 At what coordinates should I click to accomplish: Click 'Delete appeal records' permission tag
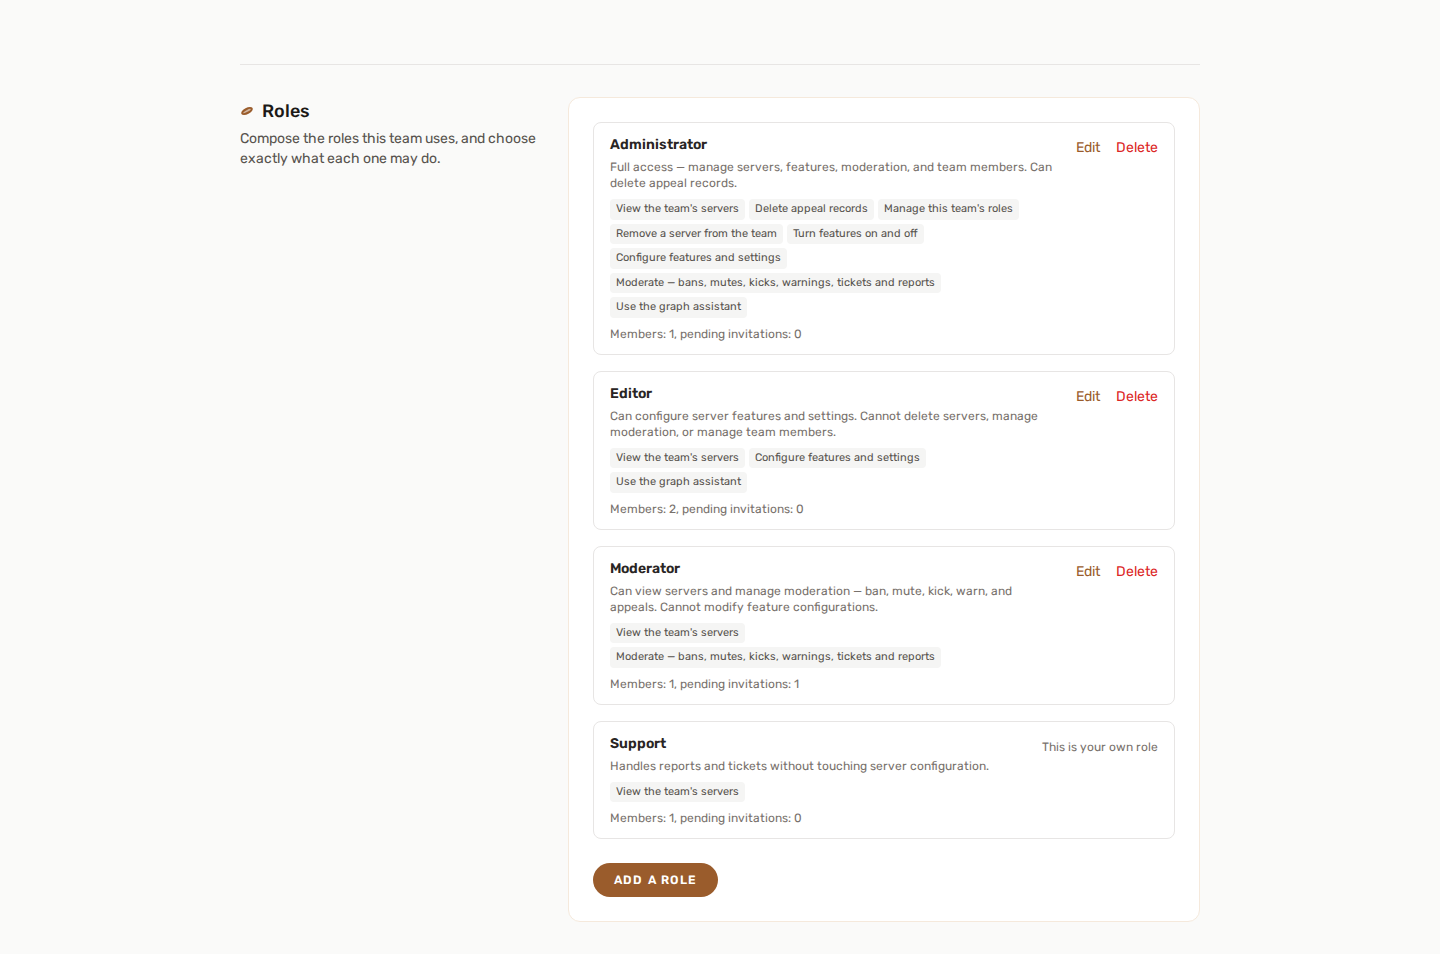point(811,209)
